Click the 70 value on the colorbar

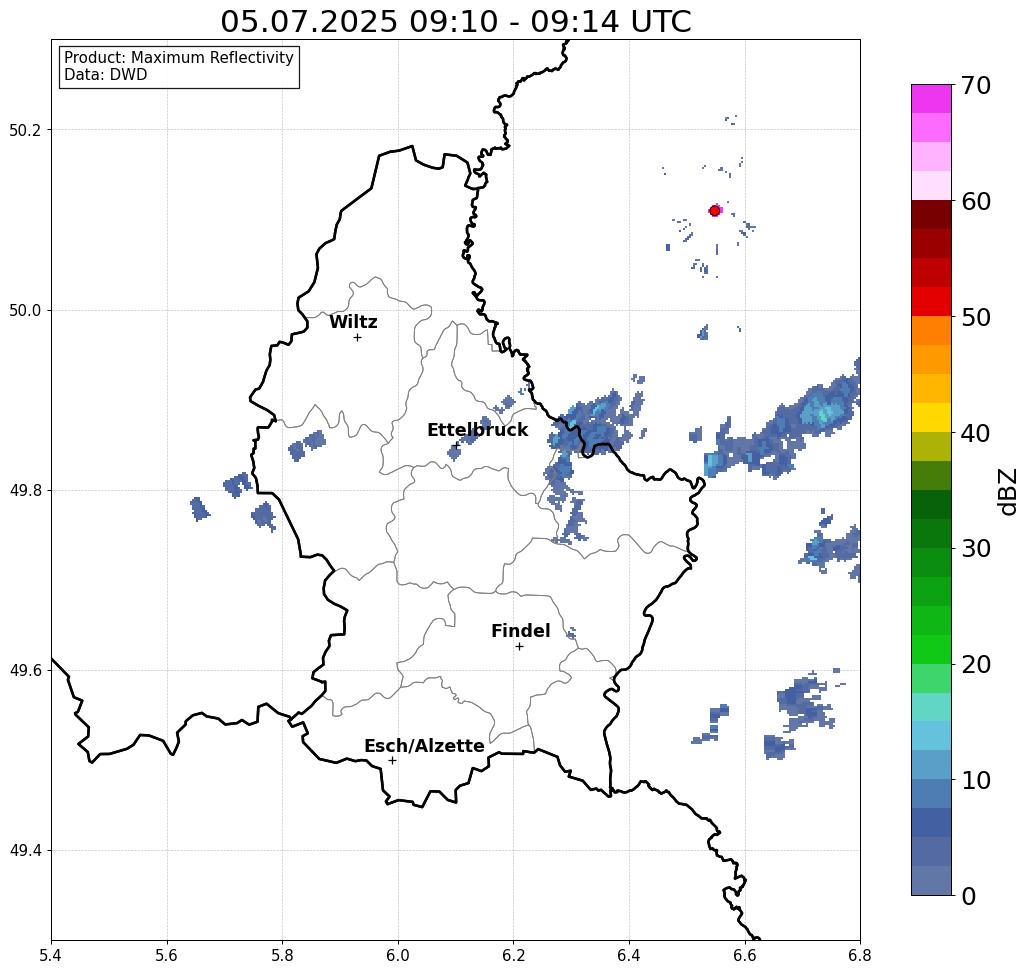point(975,85)
